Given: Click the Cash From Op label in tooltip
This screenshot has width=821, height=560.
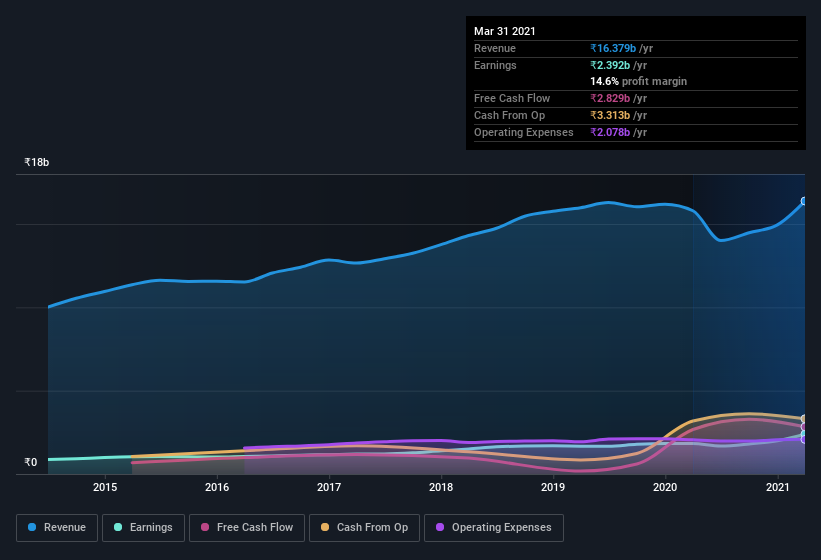Looking at the screenshot, I should tap(509, 115).
